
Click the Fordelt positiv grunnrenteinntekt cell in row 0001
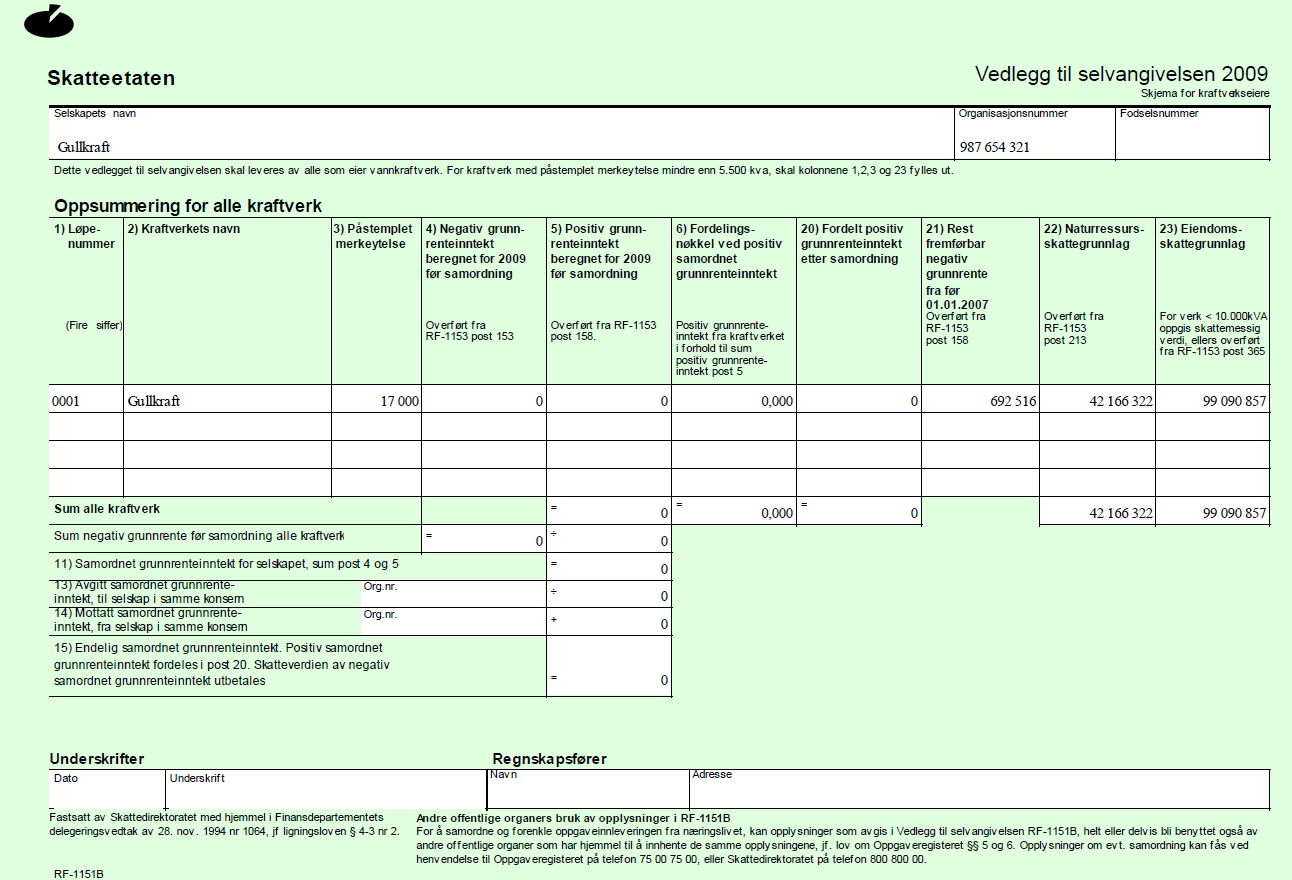859,399
